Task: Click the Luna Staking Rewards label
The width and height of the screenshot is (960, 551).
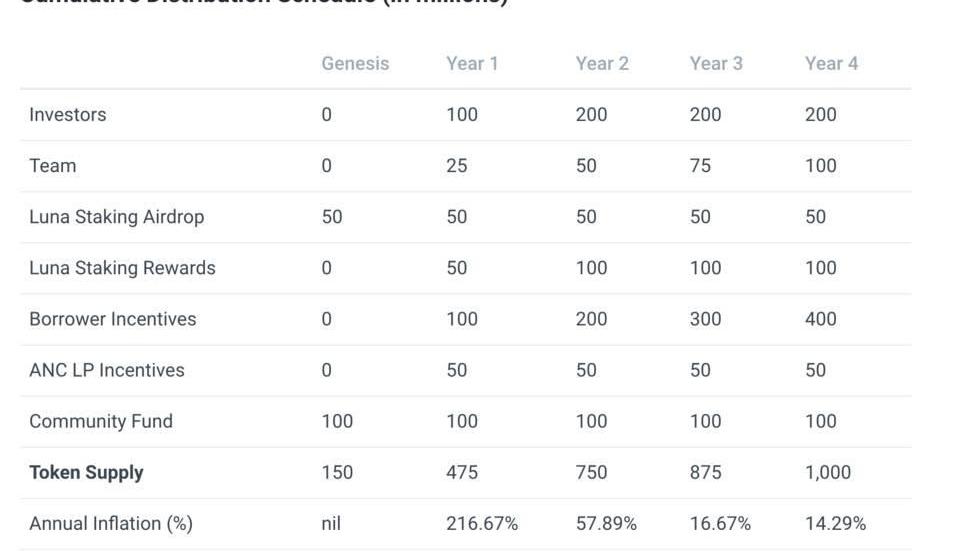Action: (x=122, y=268)
